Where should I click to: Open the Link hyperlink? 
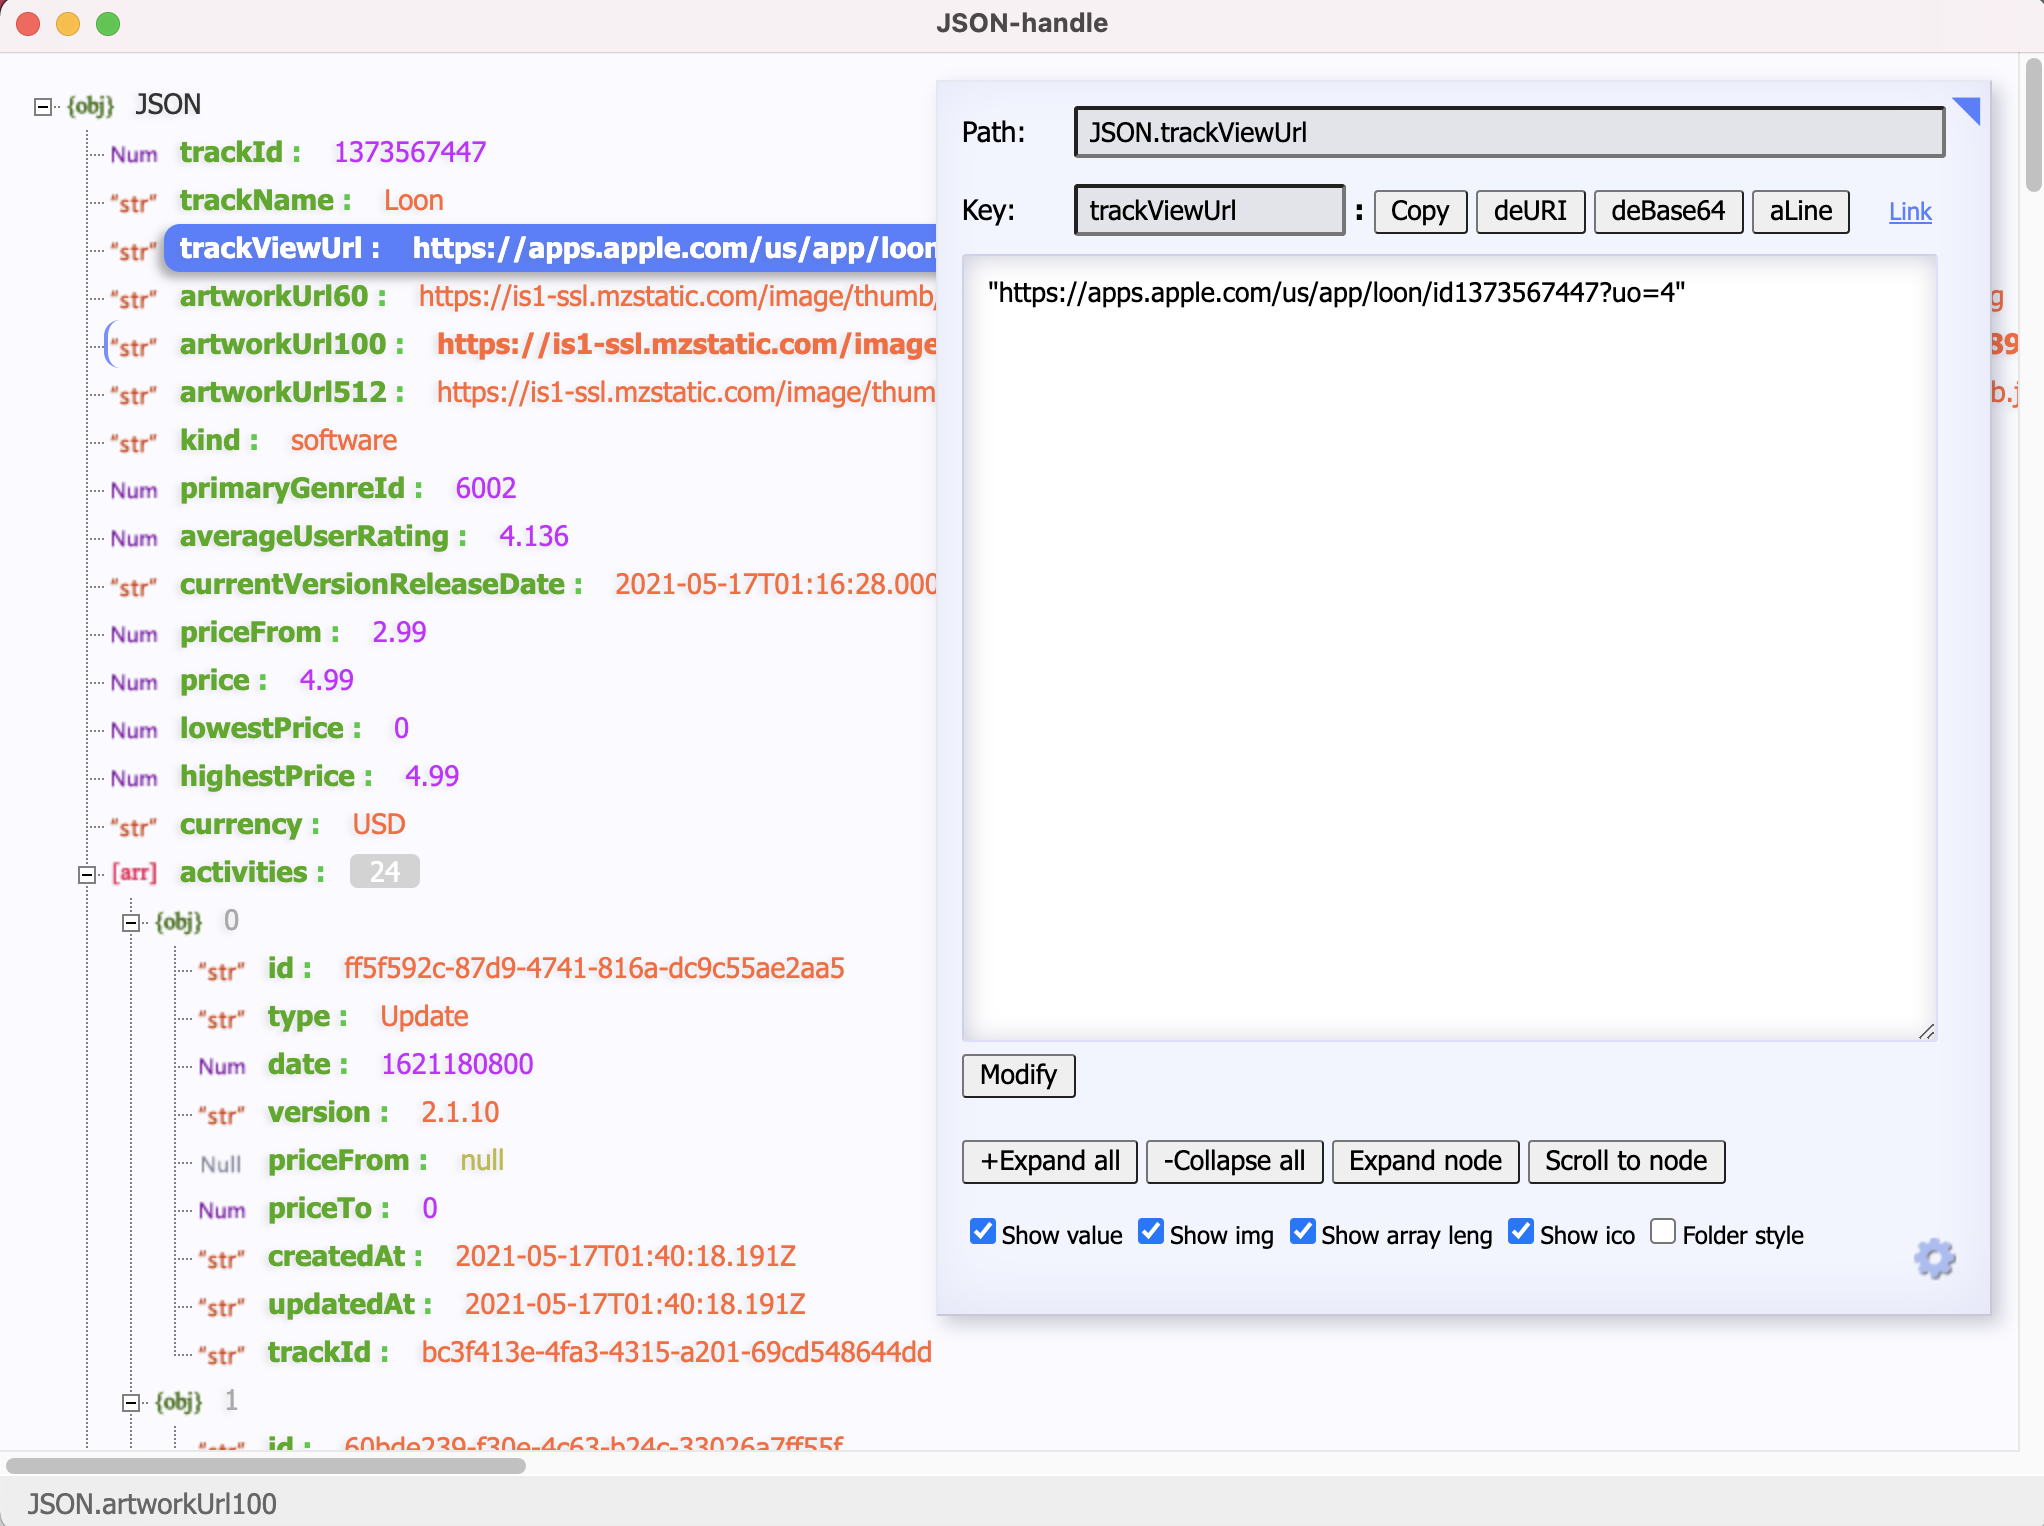click(x=1910, y=212)
